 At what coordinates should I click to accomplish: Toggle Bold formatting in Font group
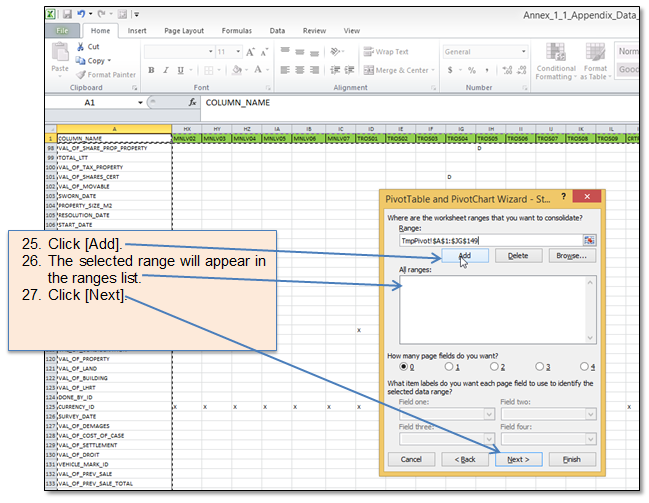[151, 70]
